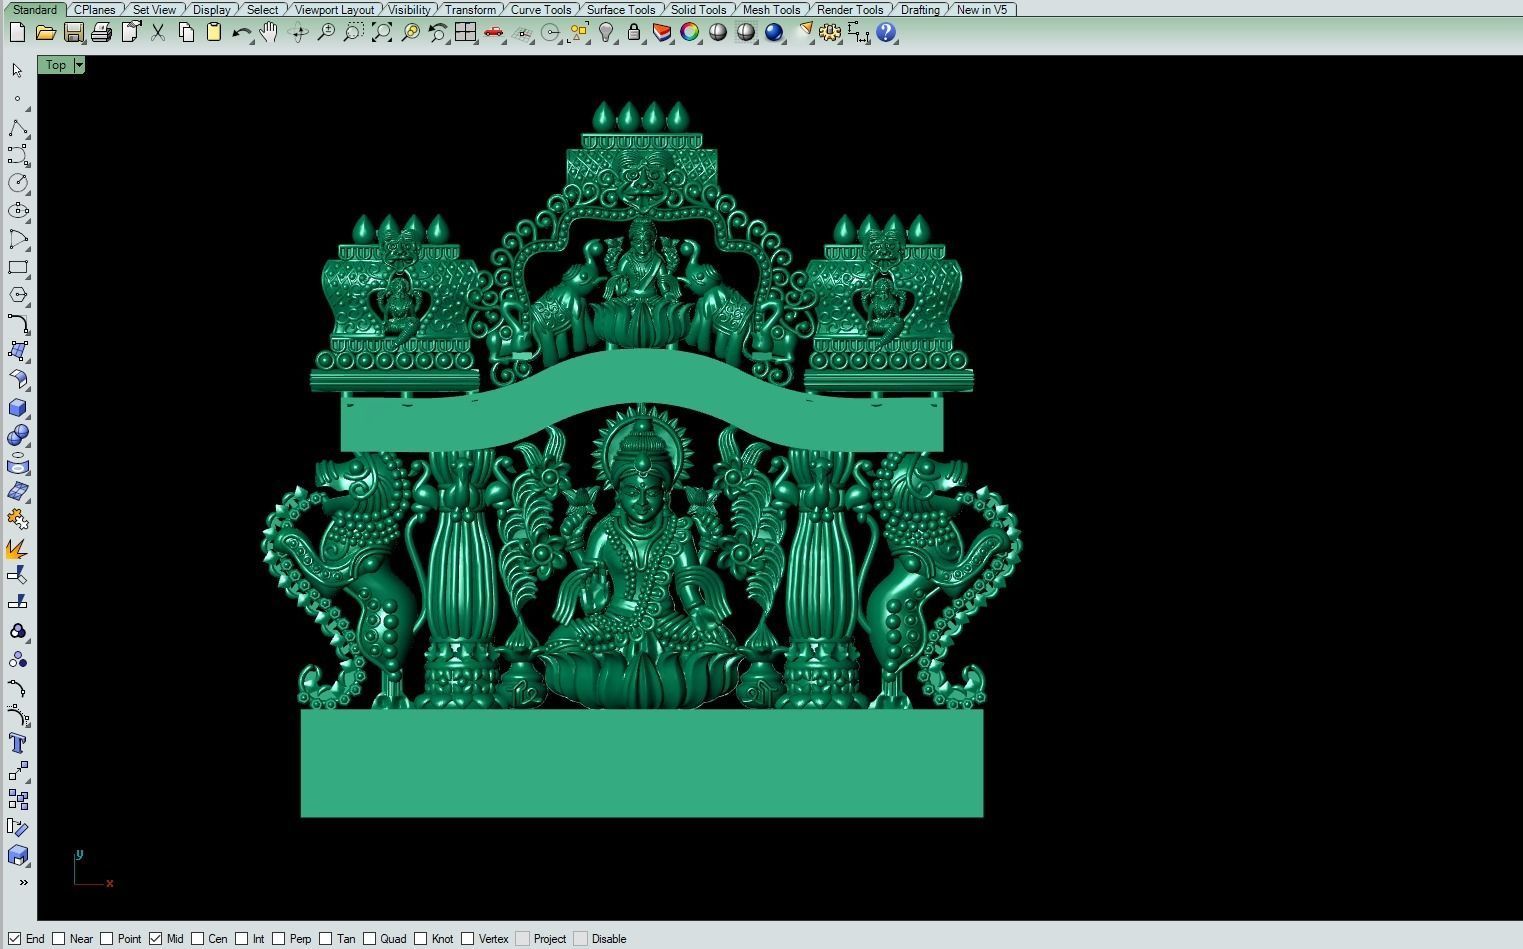Open the Viewport Layout tab
Screen dimensions: 1523x949
tap(334, 9)
